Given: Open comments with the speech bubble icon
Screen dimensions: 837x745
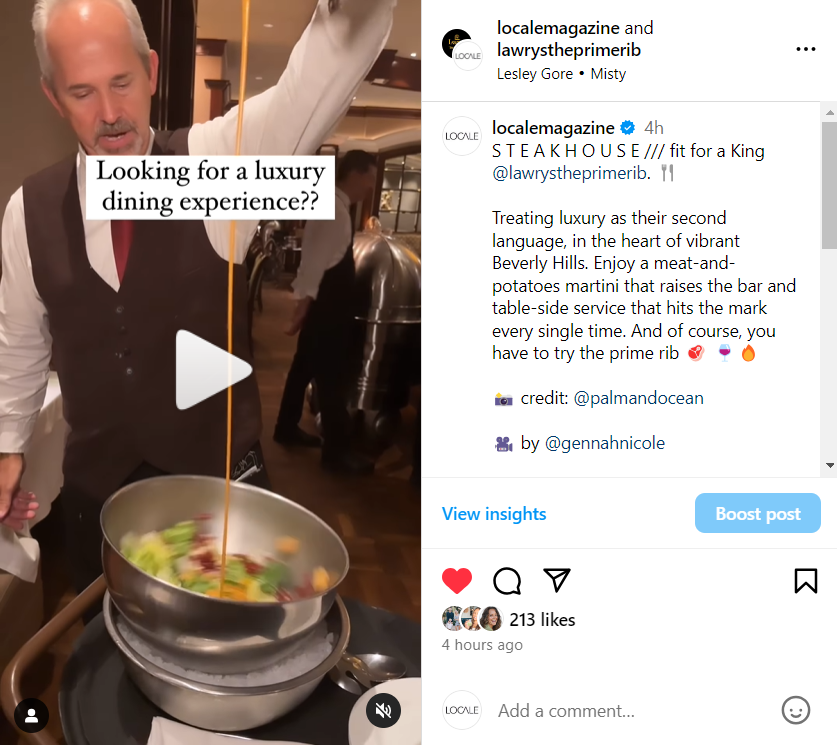Looking at the screenshot, I should [507, 581].
